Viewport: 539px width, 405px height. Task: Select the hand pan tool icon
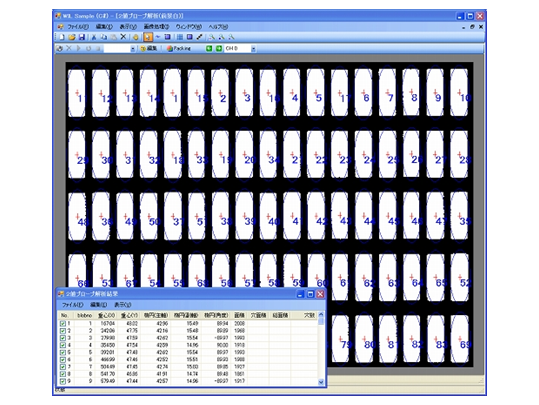point(135,37)
